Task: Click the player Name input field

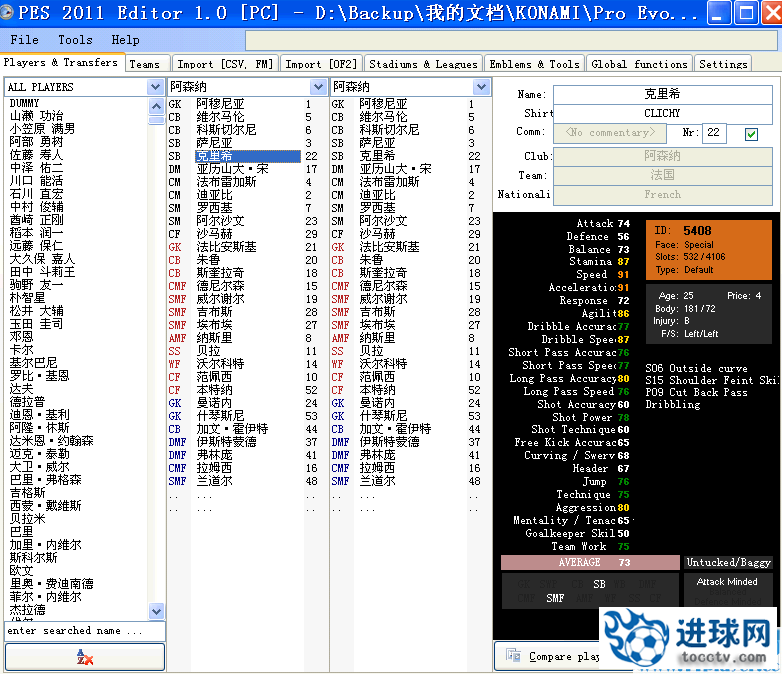Action: [x=662, y=94]
